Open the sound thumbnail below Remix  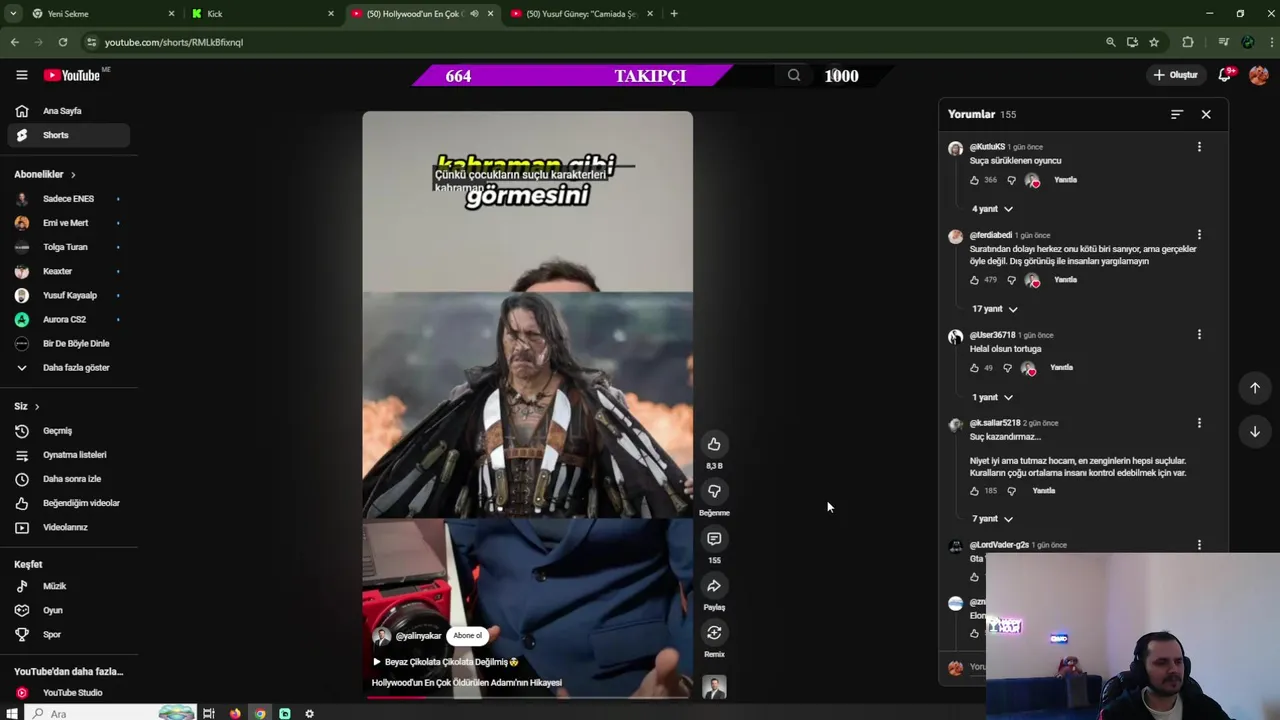714,687
